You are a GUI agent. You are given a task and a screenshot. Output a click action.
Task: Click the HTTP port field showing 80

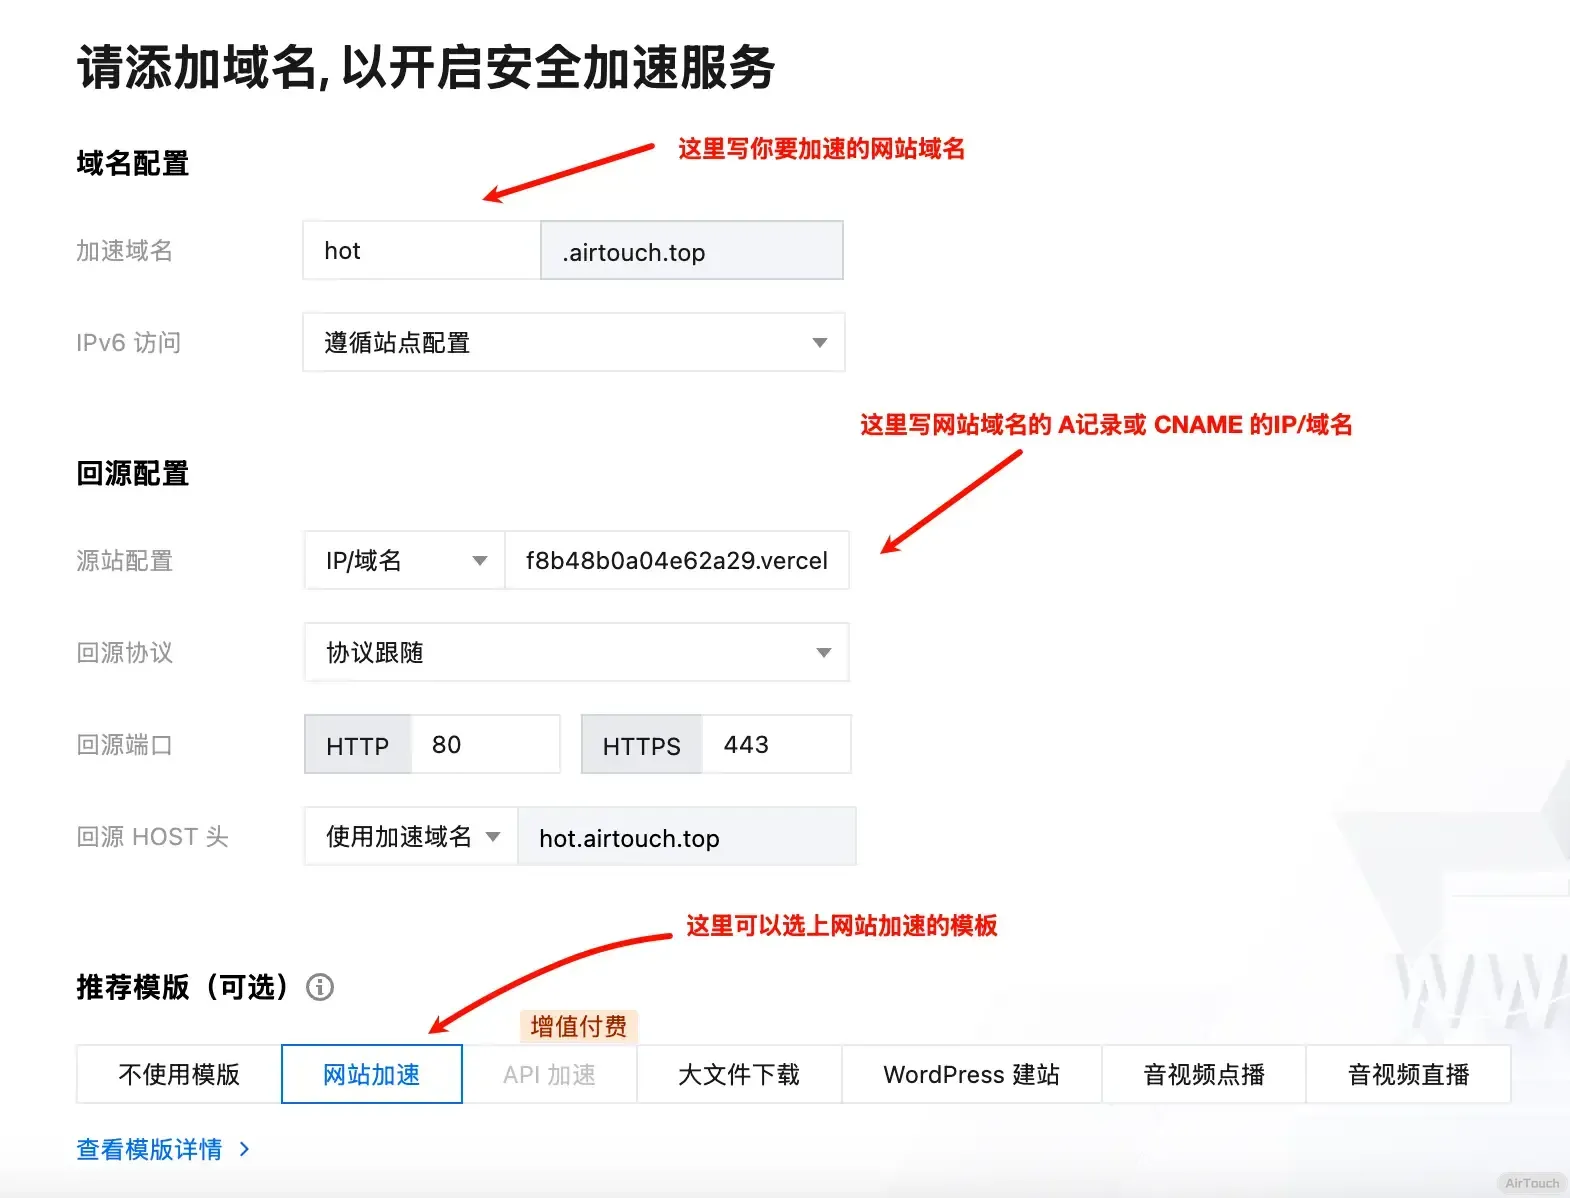(485, 745)
